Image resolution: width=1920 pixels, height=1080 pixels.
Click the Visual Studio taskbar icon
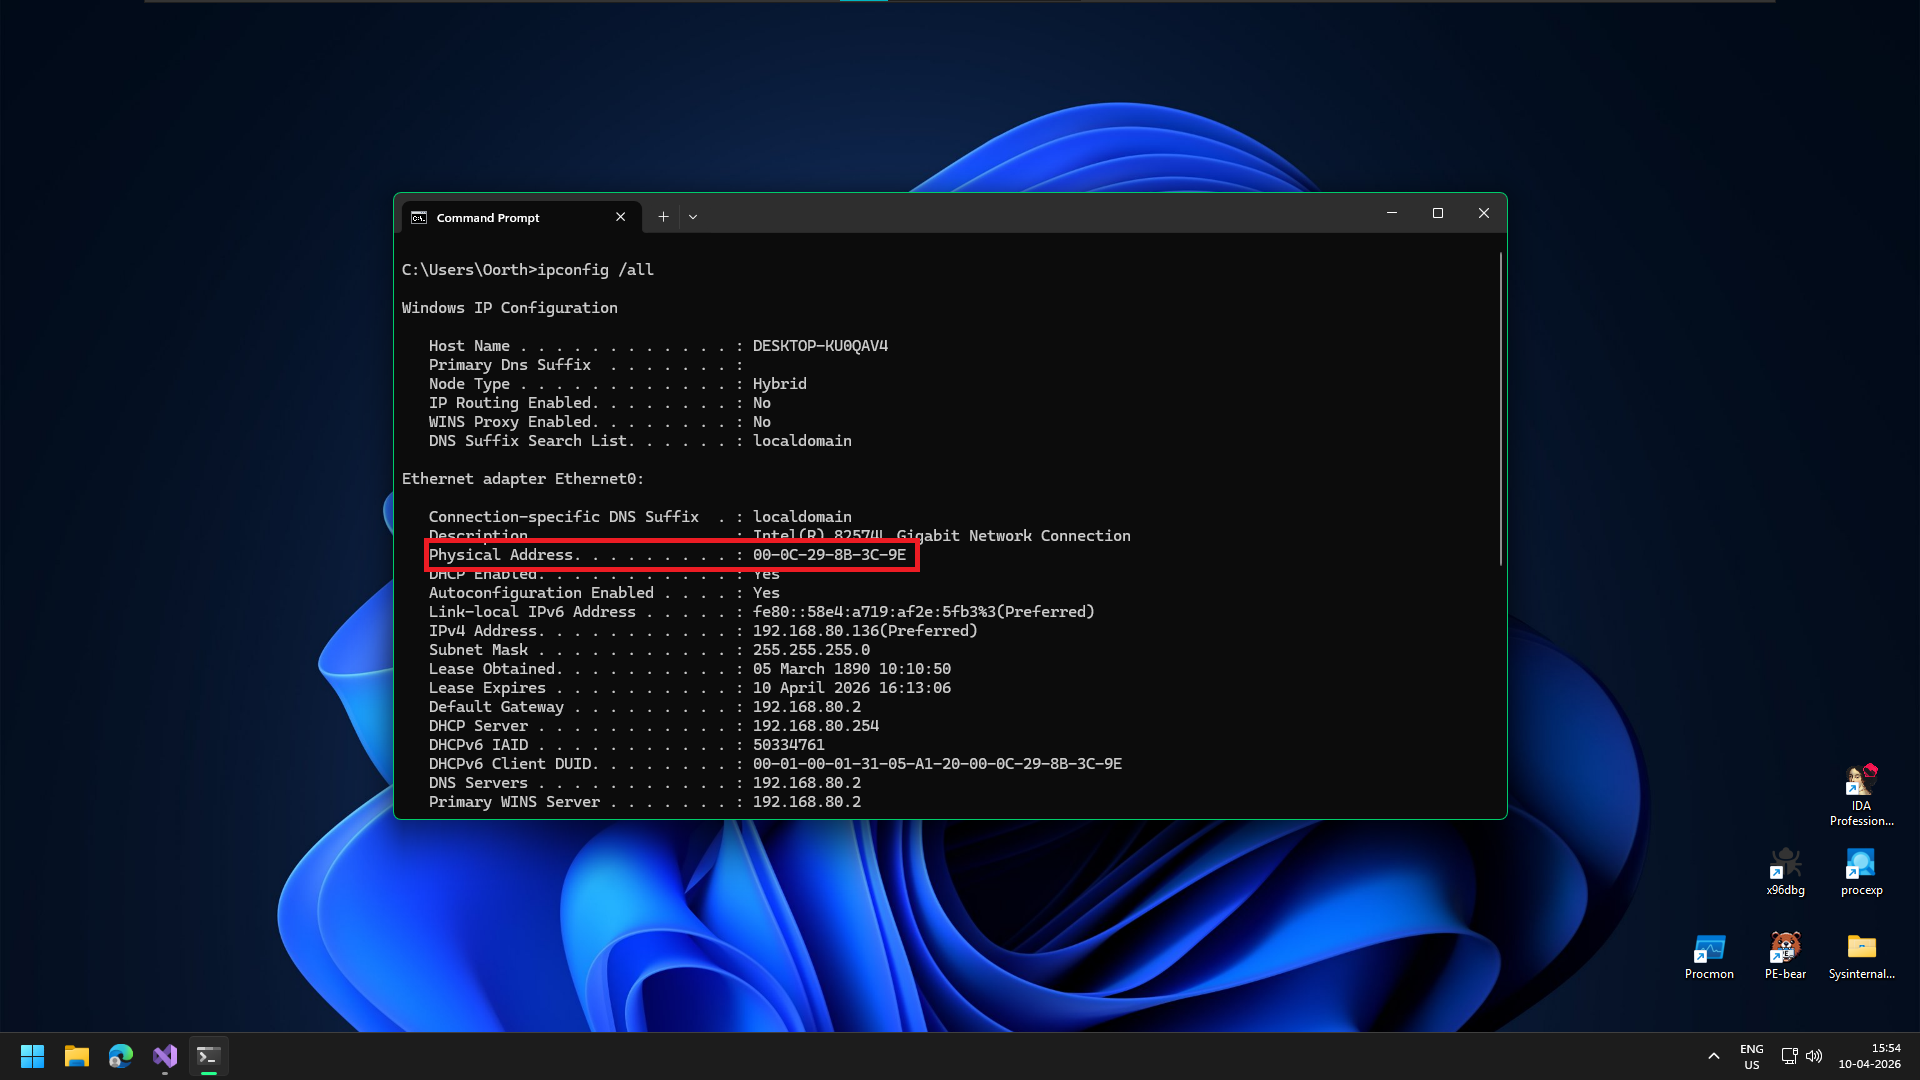point(165,1056)
